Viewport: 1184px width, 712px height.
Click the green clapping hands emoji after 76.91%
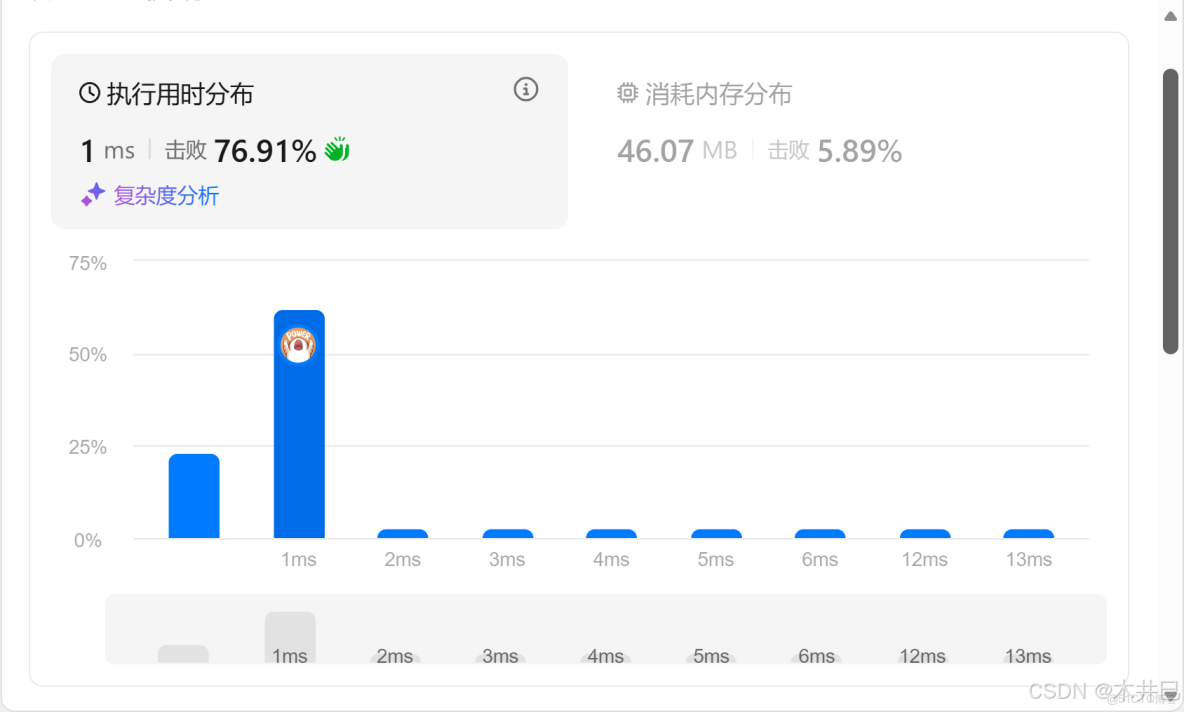pyautogui.click(x=335, y=147)
